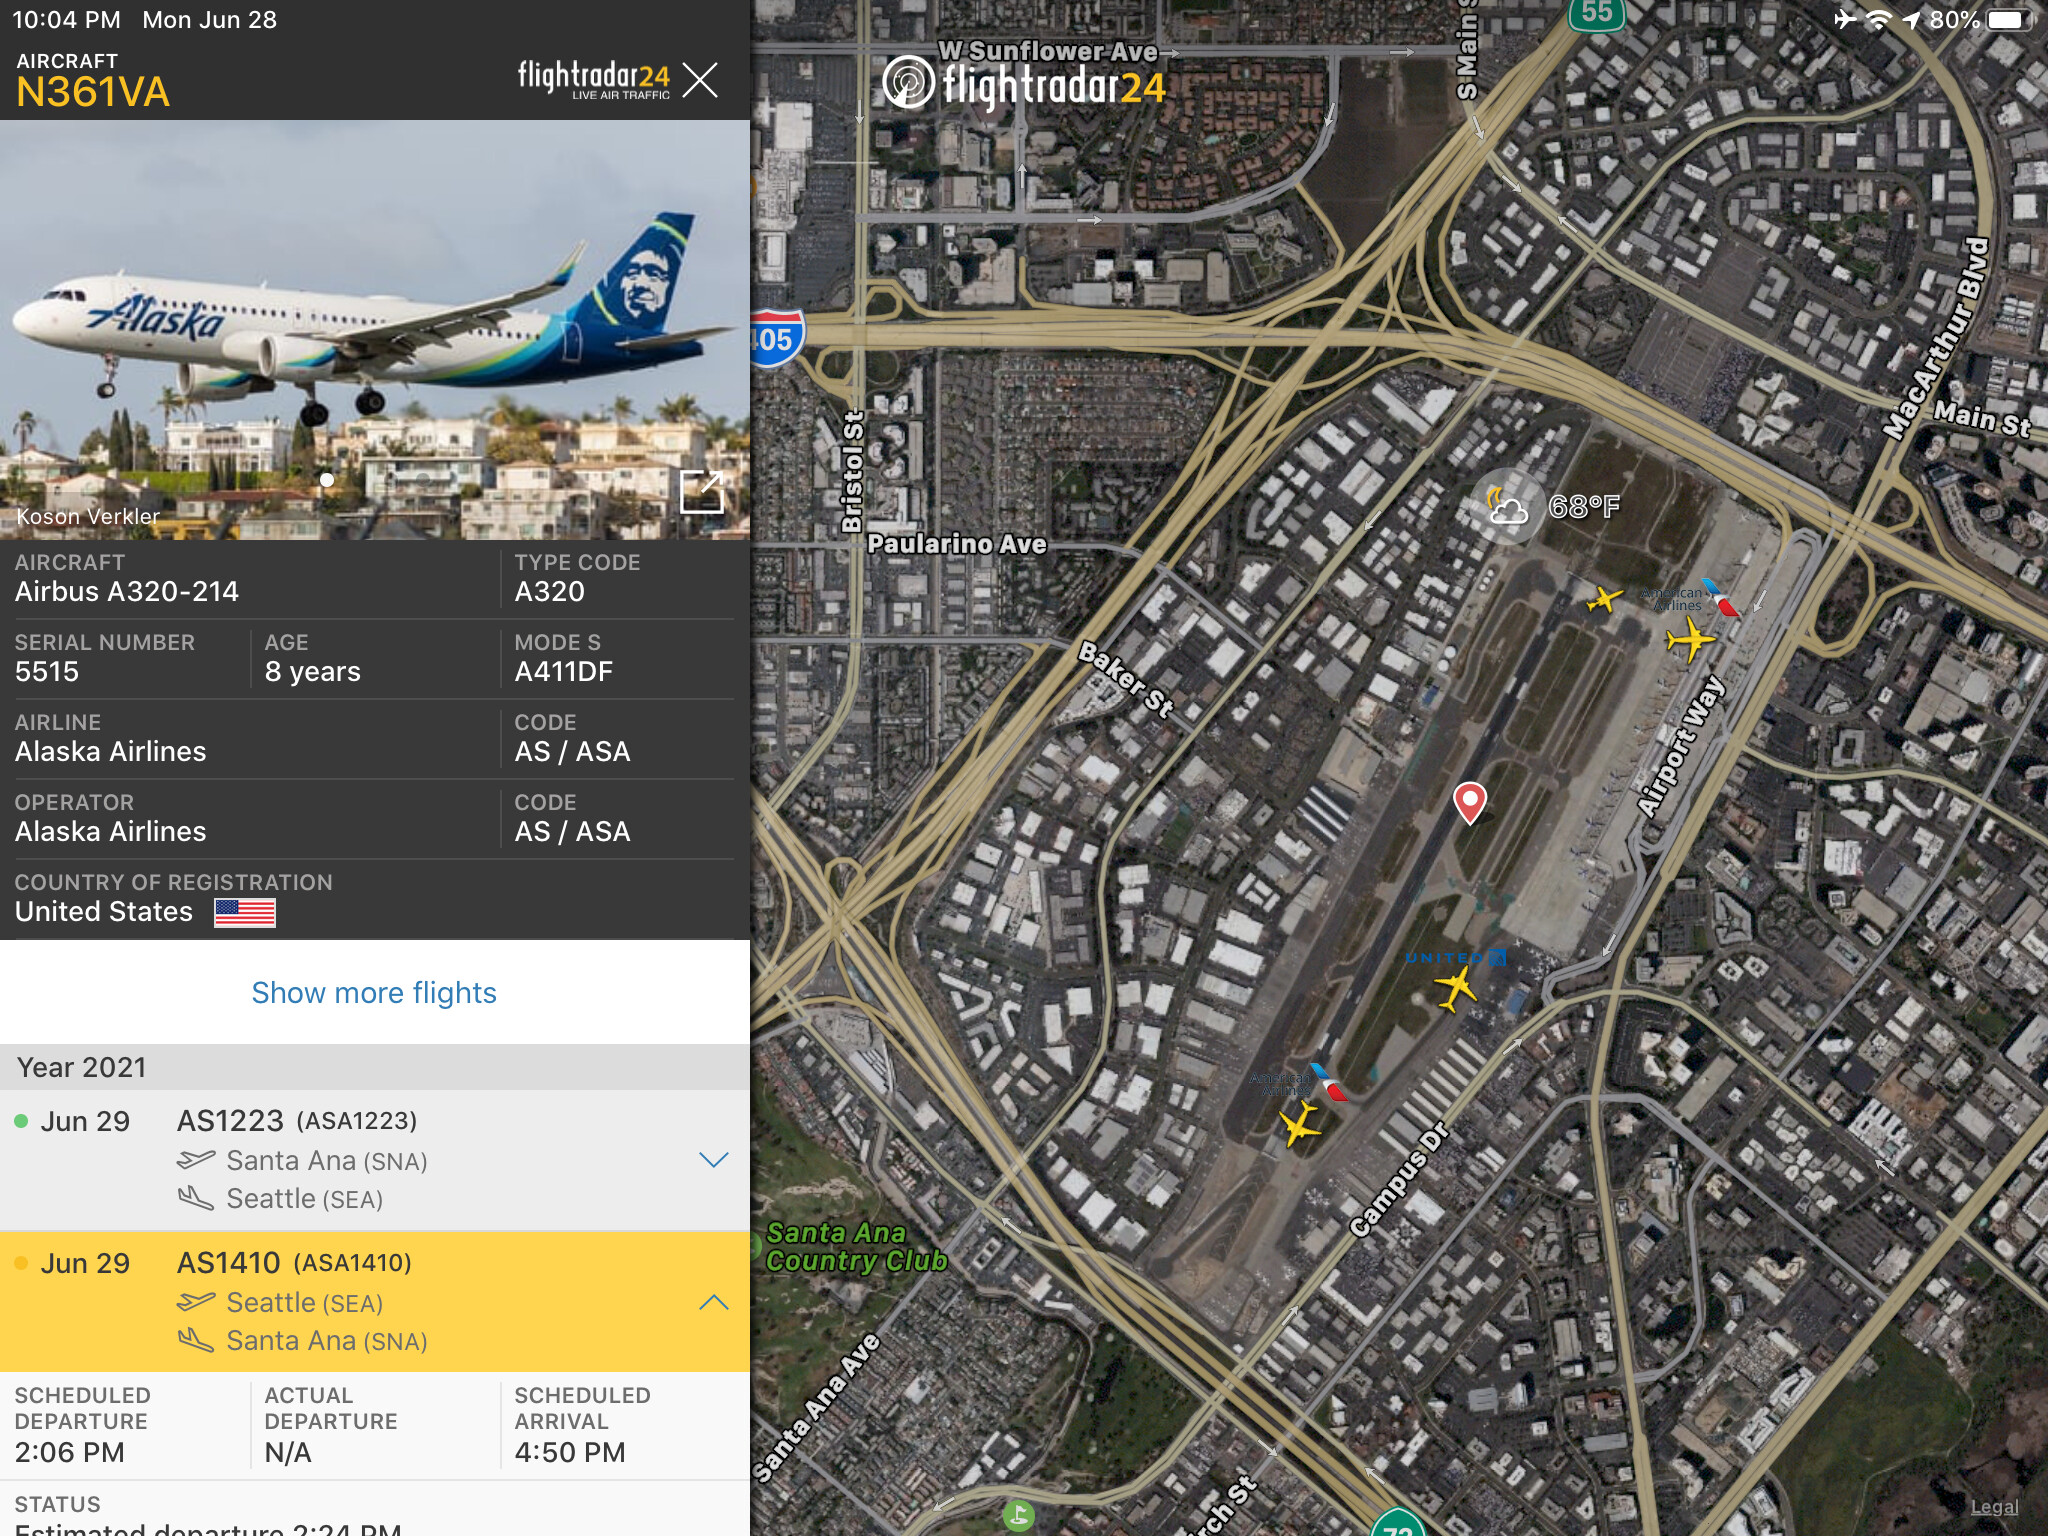The height and width of the screenshot is (1536, 2048).
Task: Tap the Flightradar24 logo on the map
Action: pos(1024,82)
